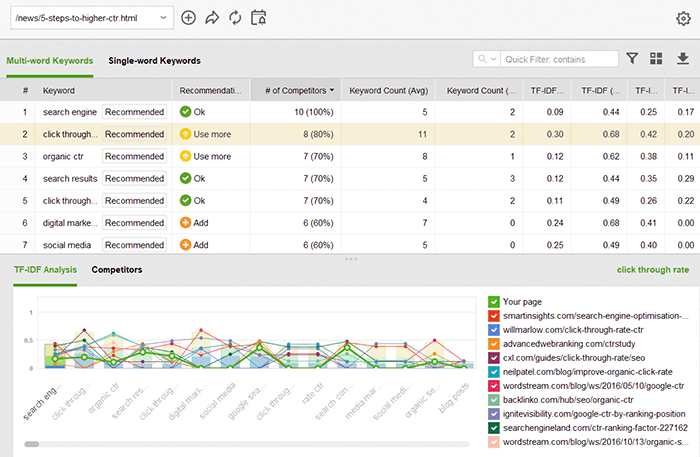Select the organic ctr keyword row
The width and height of the screenshot is (700, 457).
[x=350, y=156]
